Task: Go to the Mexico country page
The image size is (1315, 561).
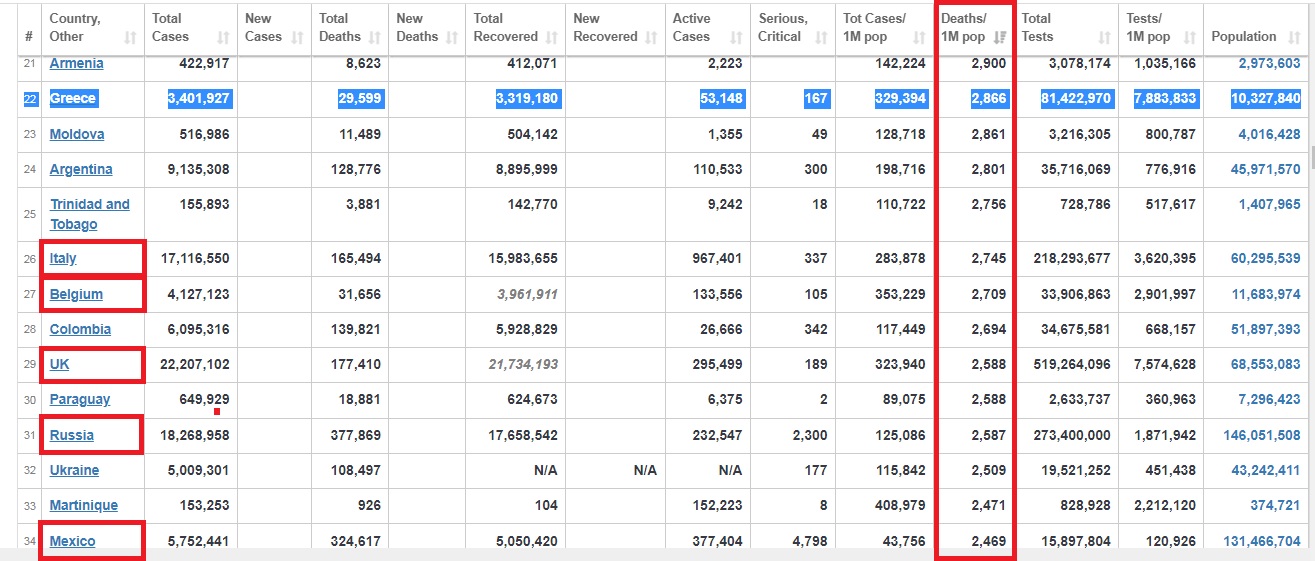Action: pos(72,541)
